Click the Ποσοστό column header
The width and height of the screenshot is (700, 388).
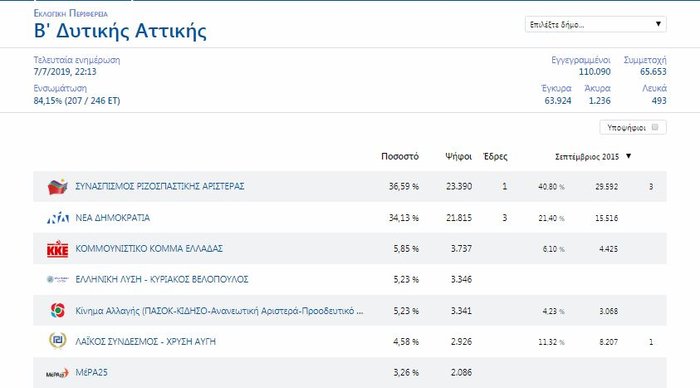[400, 156]
